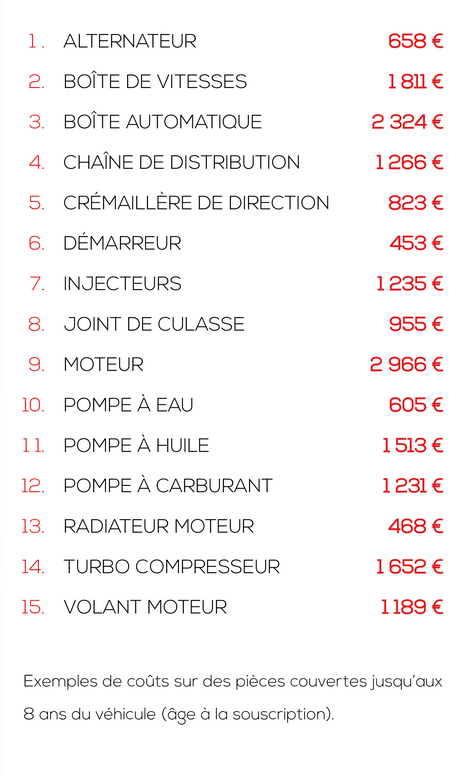
Task: Select POMPE À CARBURANT item
Action: coord(168,485)
